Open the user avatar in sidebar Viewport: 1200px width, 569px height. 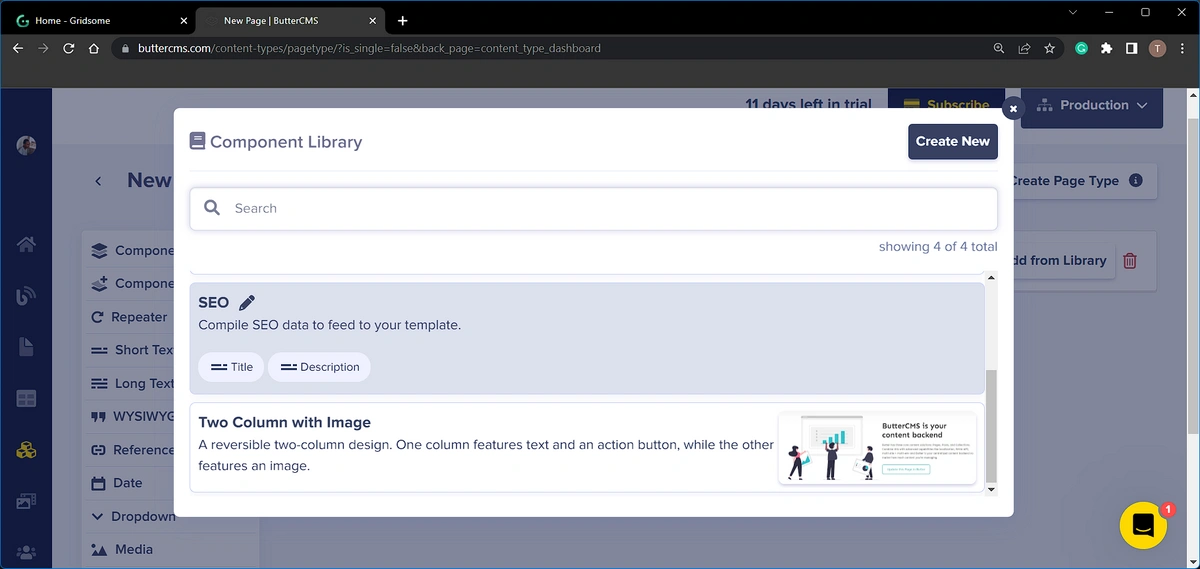point(27,145)
